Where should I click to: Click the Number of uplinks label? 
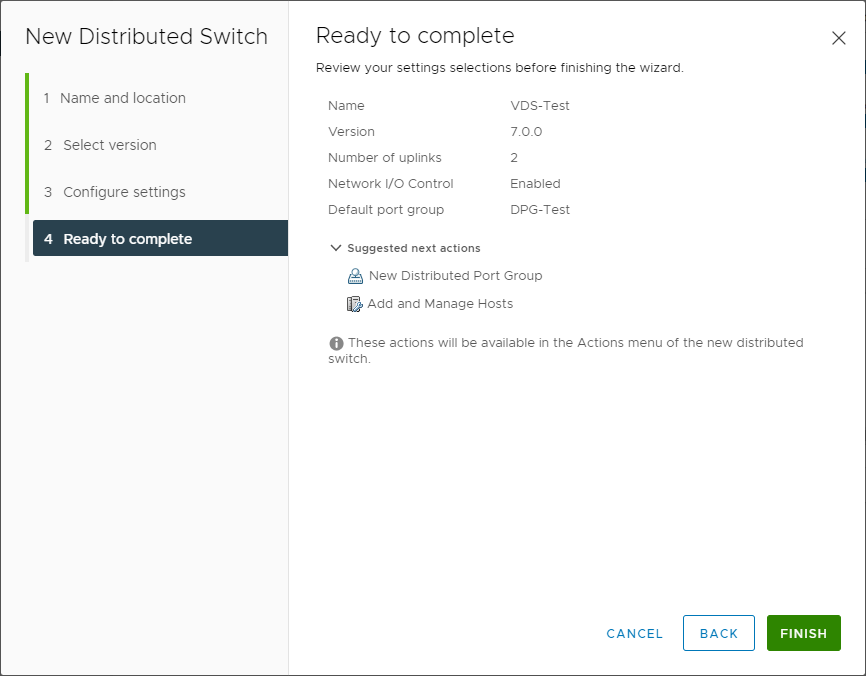[x=385, y=157]
